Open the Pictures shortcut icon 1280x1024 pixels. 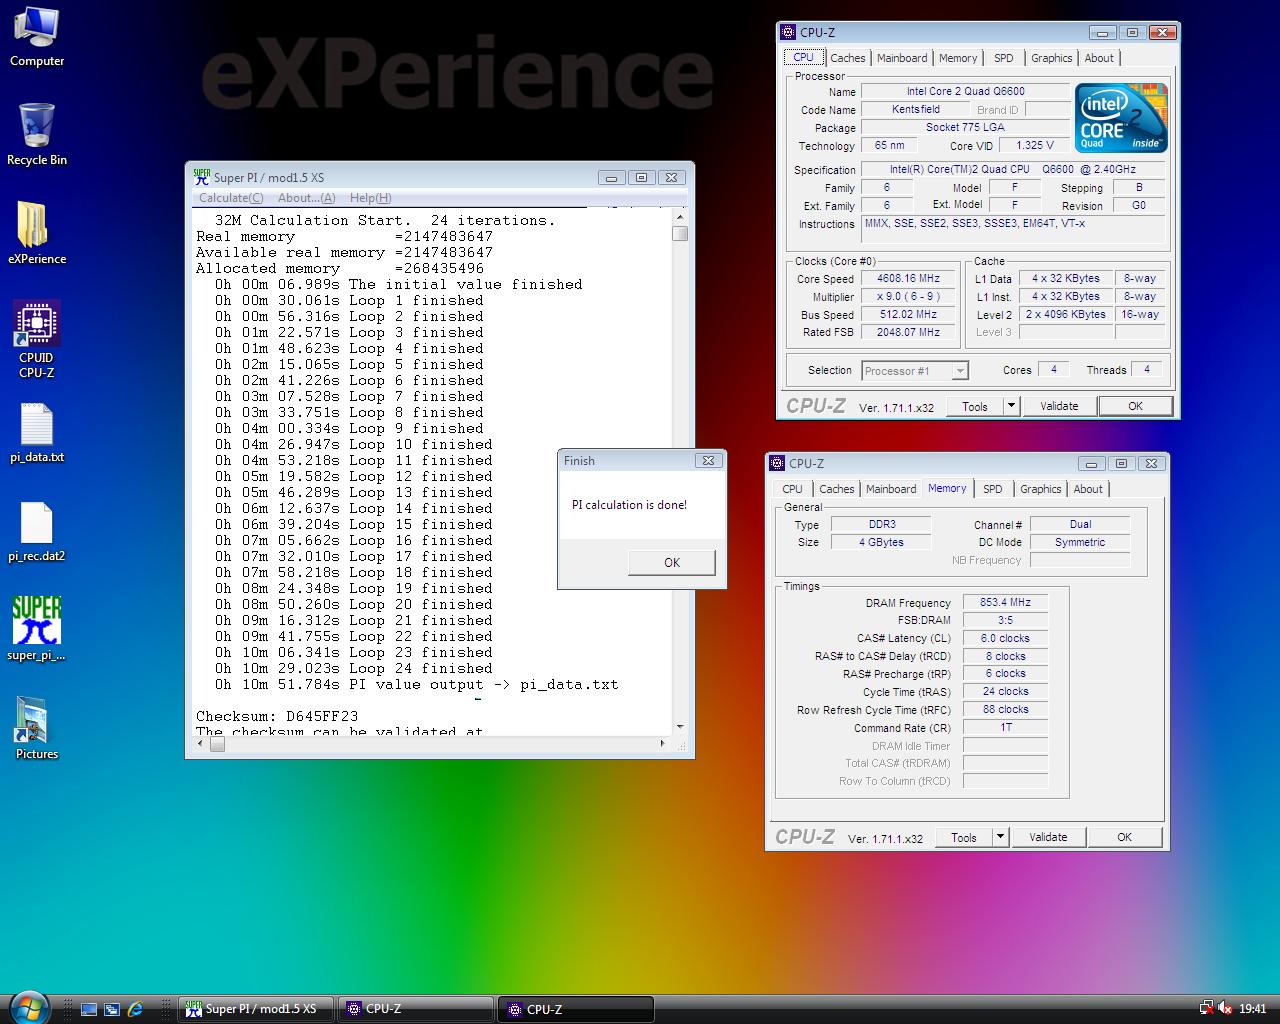[37, 729]
